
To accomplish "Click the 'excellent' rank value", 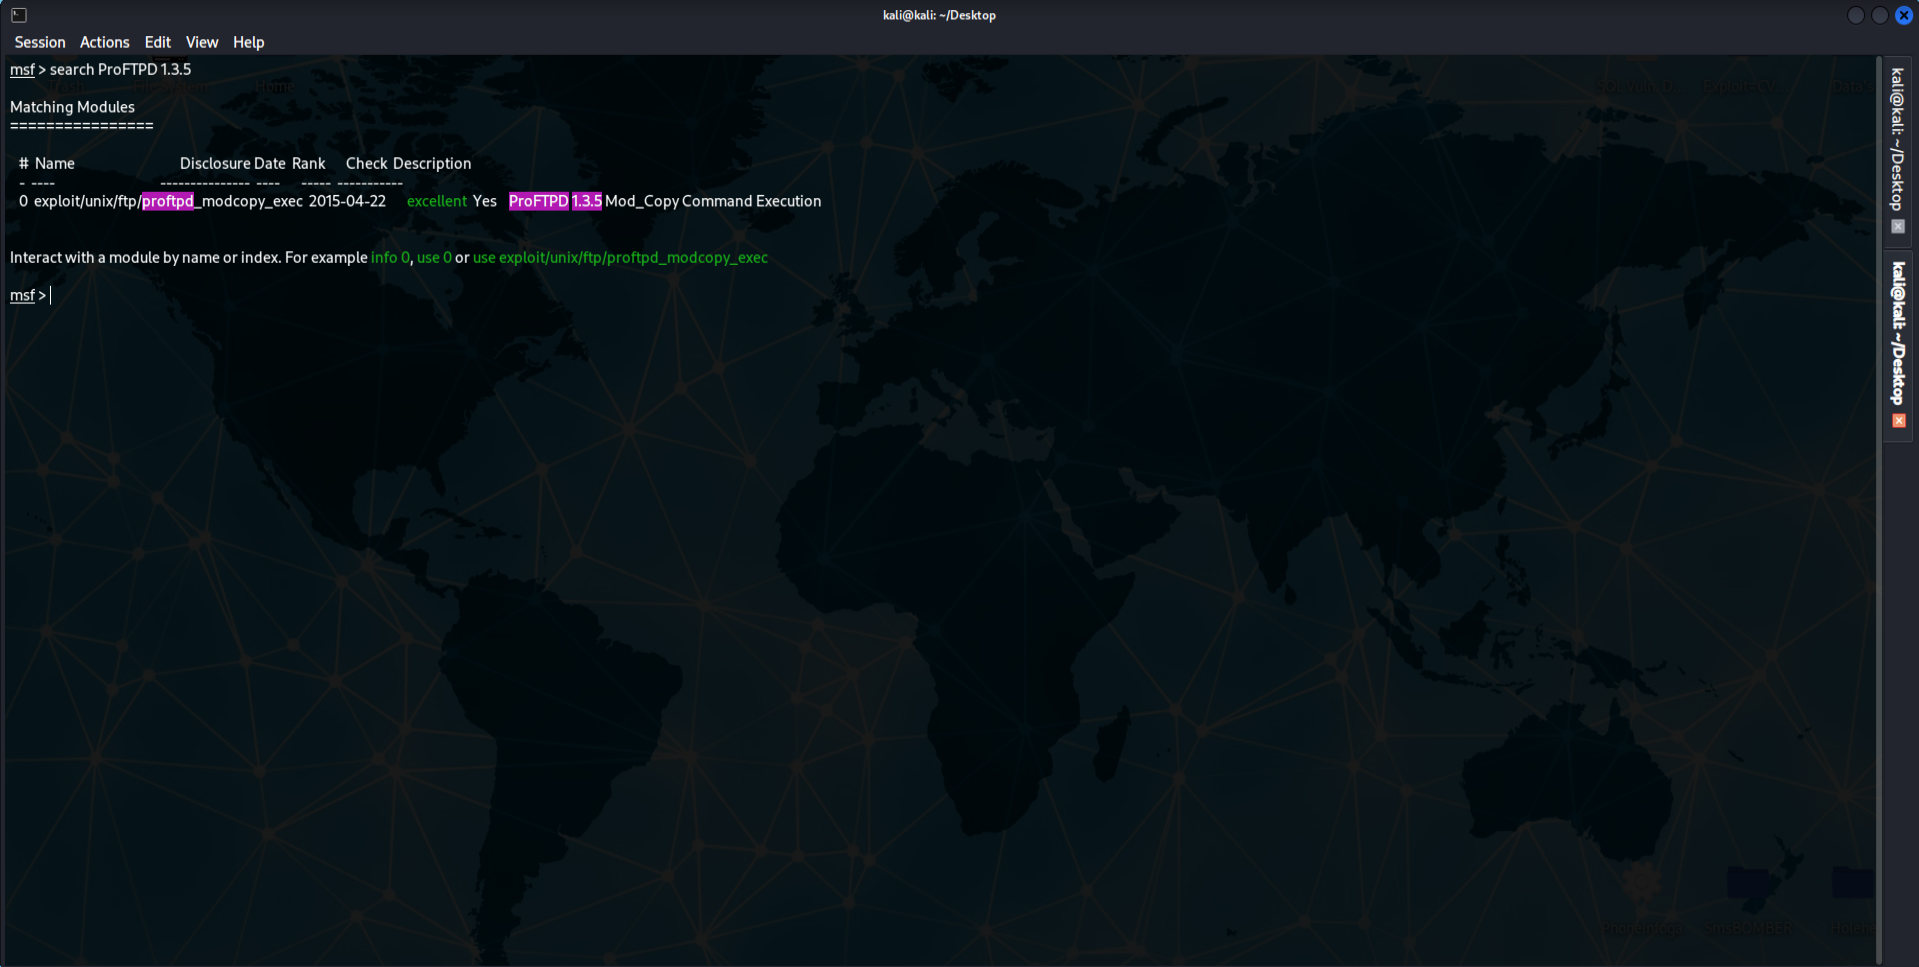I will [437, 201].
